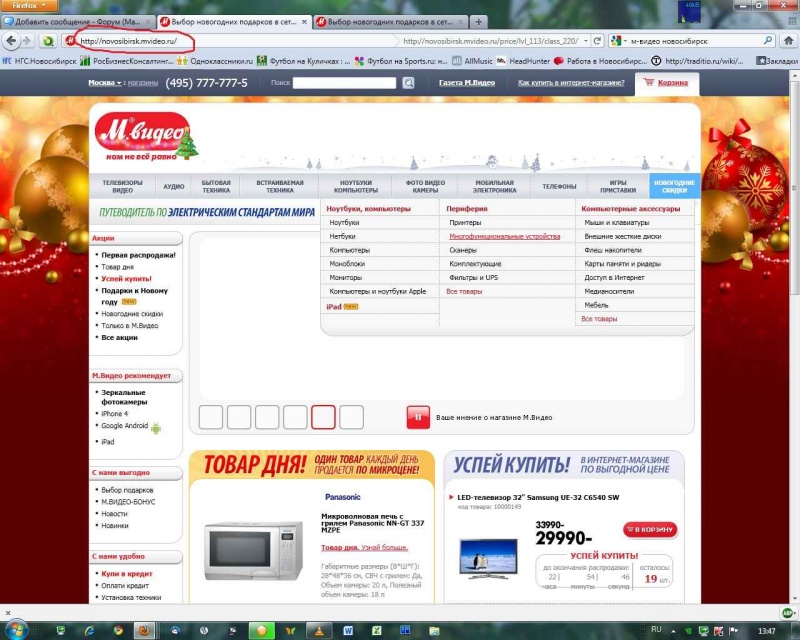Open a new browser tab
This screenshot has width=800, height=640.
(x=479, y=21)
